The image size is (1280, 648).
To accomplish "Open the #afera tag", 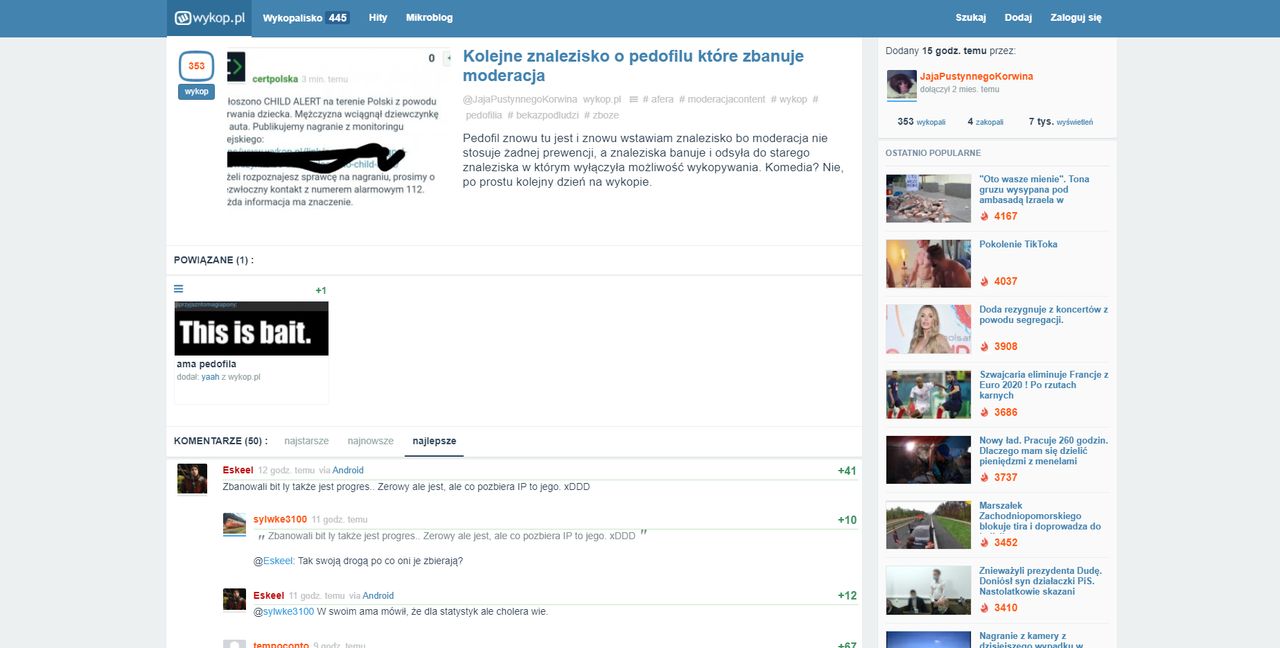I will pos(658,100).
